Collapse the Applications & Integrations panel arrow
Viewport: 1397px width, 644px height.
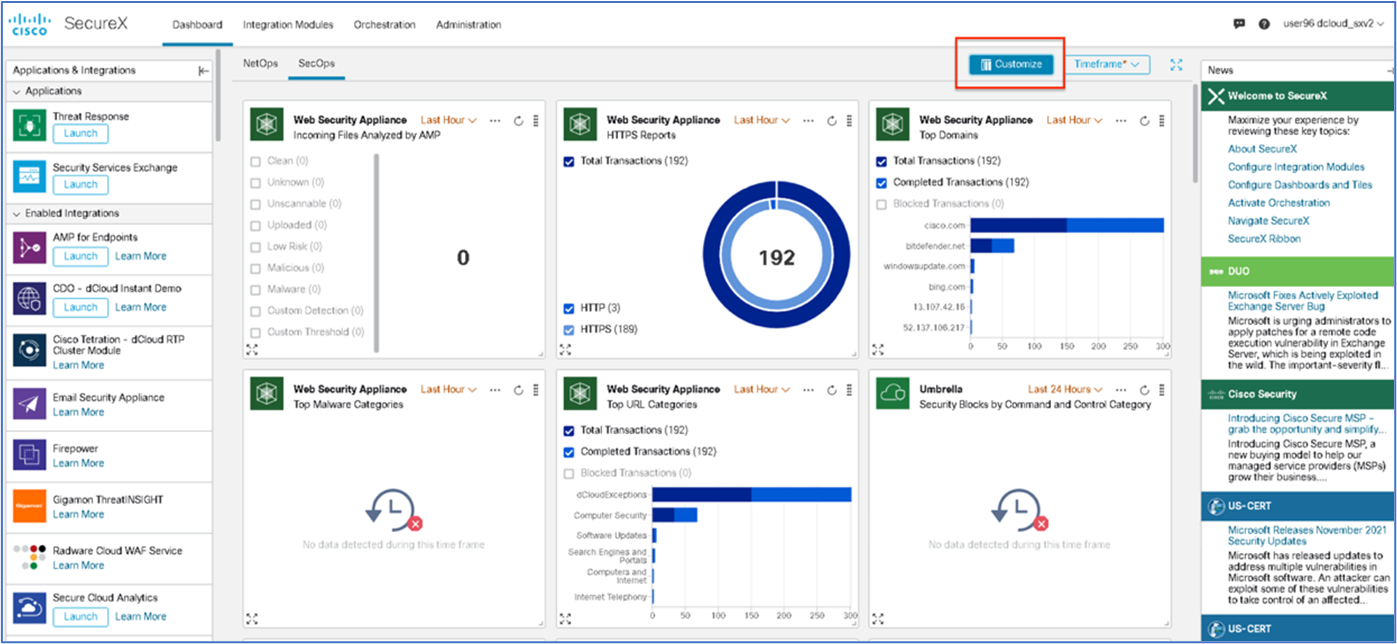coord(203,71)
